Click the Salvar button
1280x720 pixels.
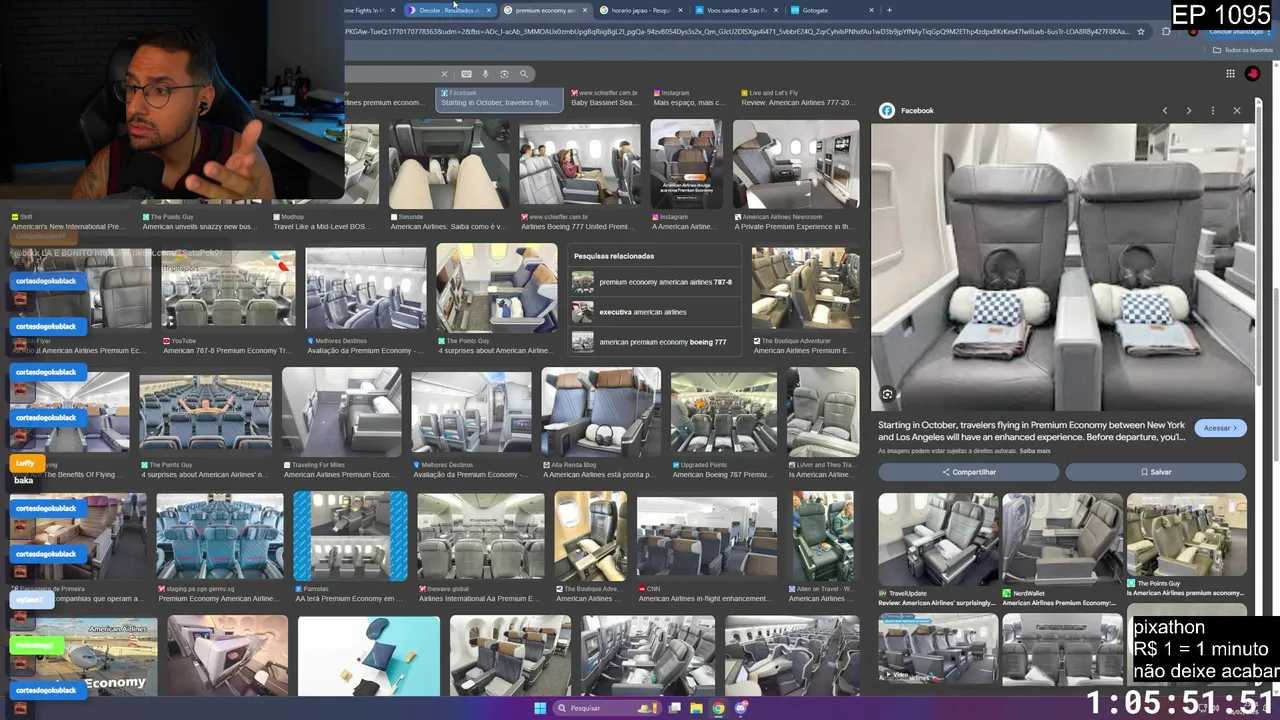pos(1156,472)
